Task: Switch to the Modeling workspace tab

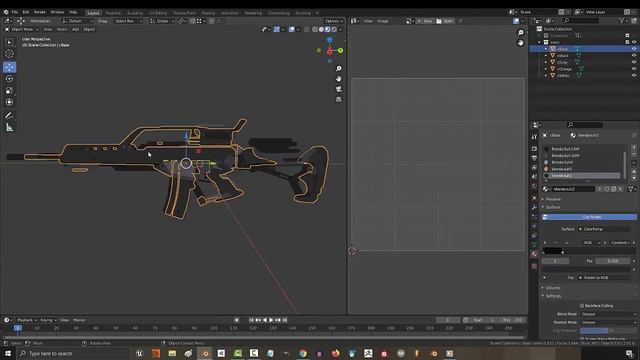Action: click(113, 13)
